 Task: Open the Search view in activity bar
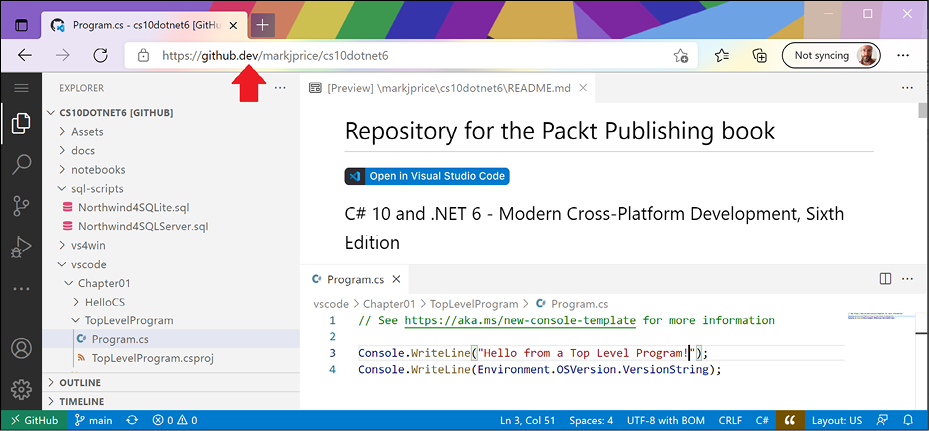pos(20,165)
